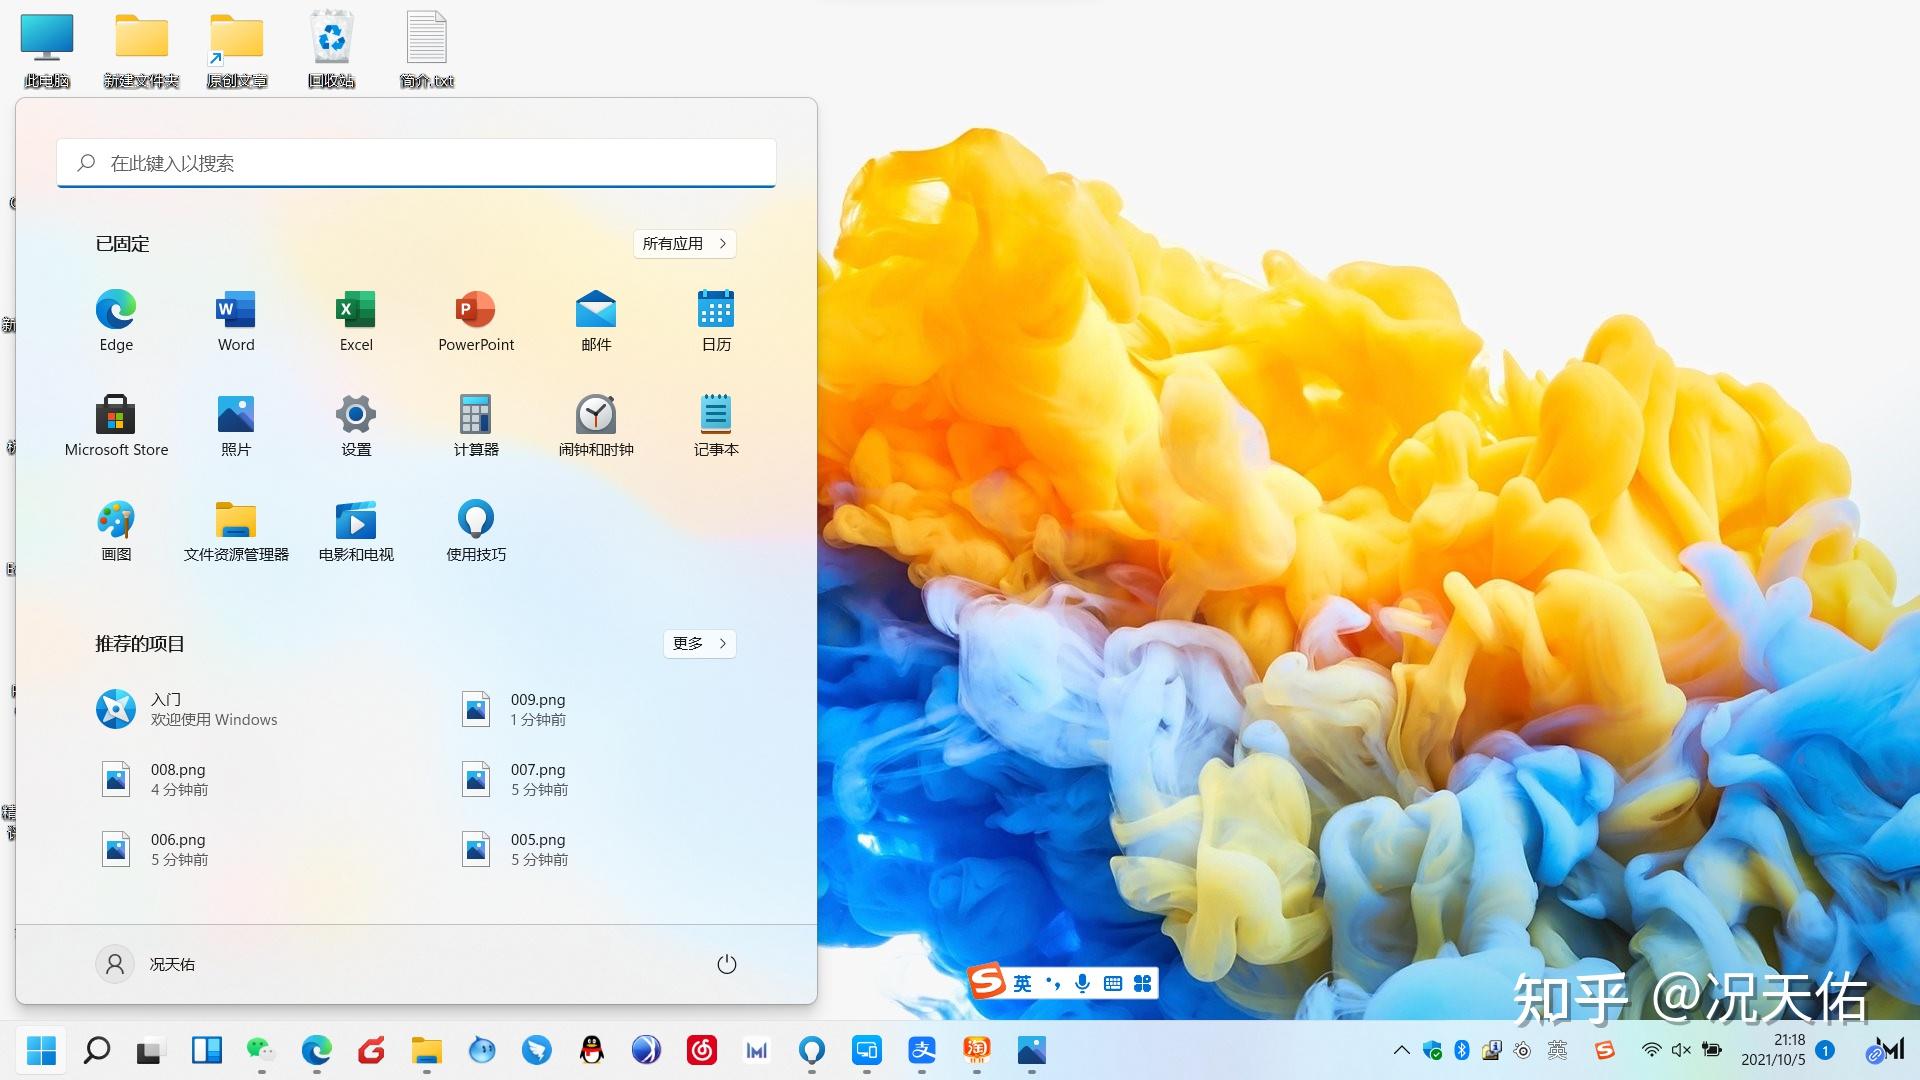Open the notification count badge
1920x1080 pixels.
(1825, 1050)
